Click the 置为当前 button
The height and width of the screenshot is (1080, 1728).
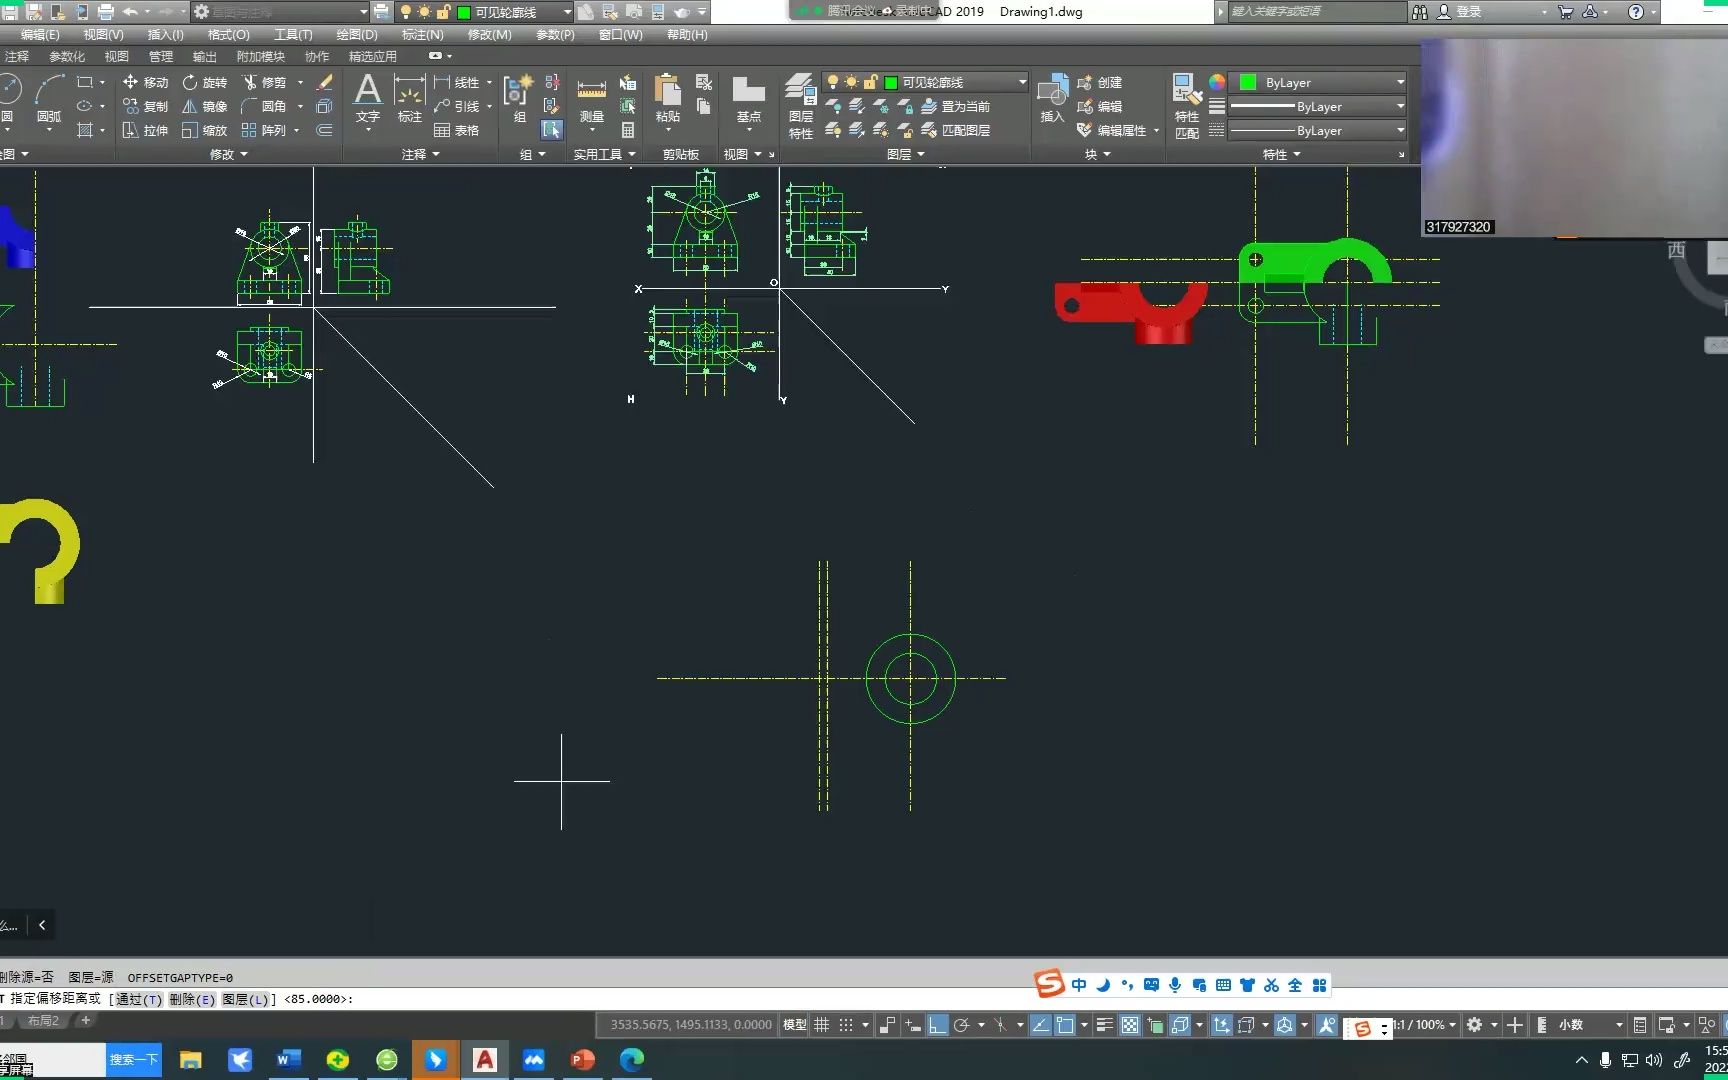(965, 106)
